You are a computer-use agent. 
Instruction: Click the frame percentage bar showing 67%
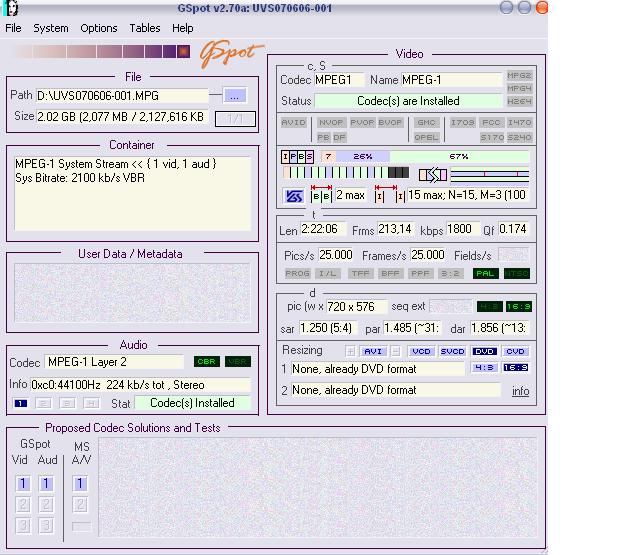(x=459, y=156)
